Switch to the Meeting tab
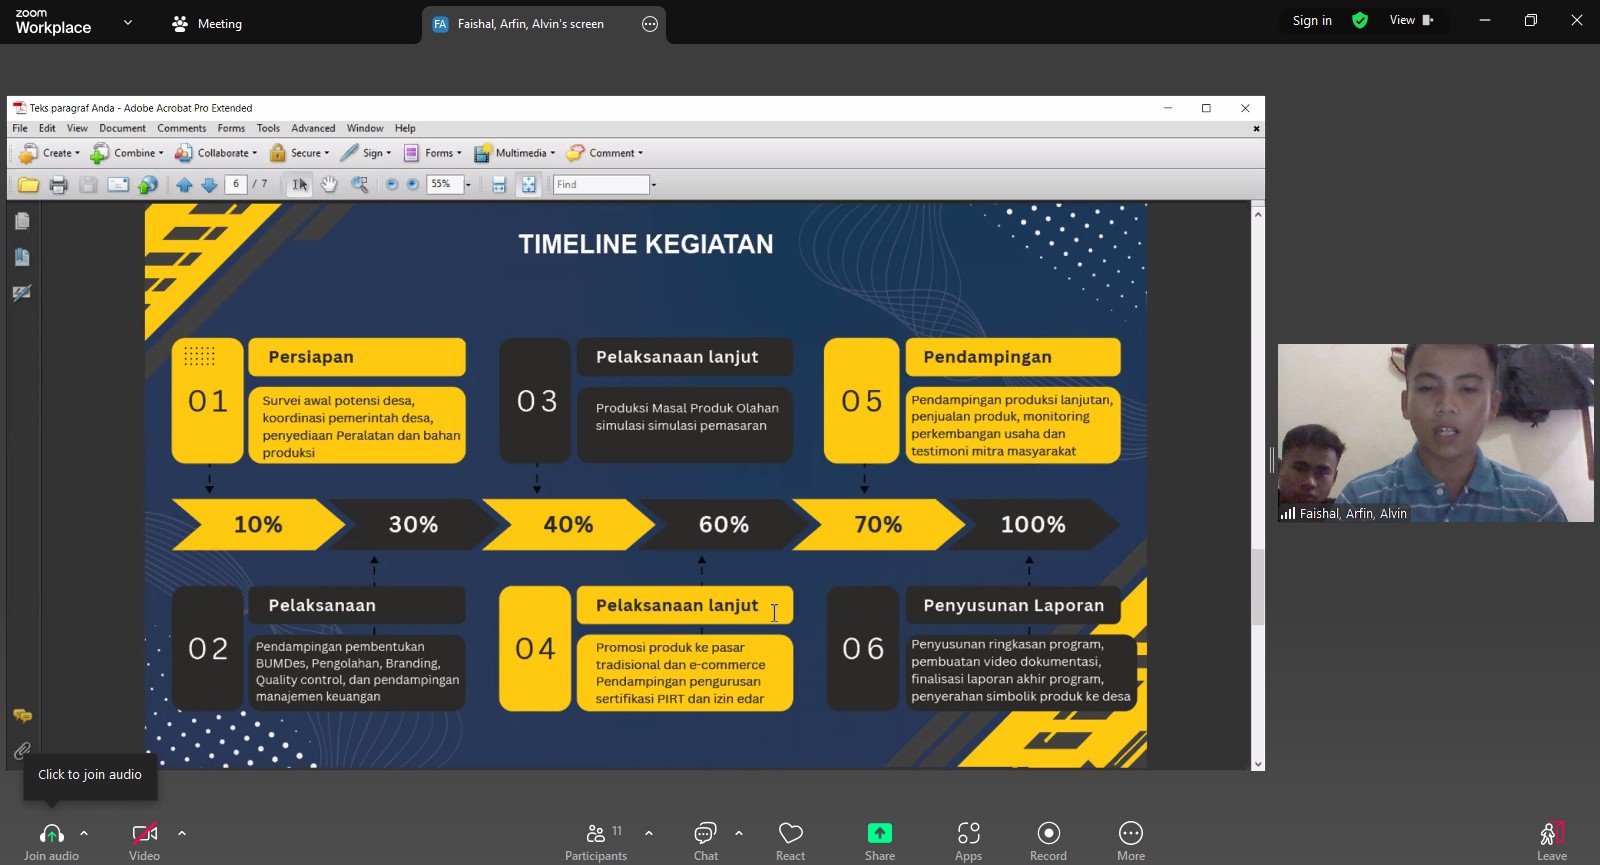The image size is (1600, 865). [x=208, y=24]
